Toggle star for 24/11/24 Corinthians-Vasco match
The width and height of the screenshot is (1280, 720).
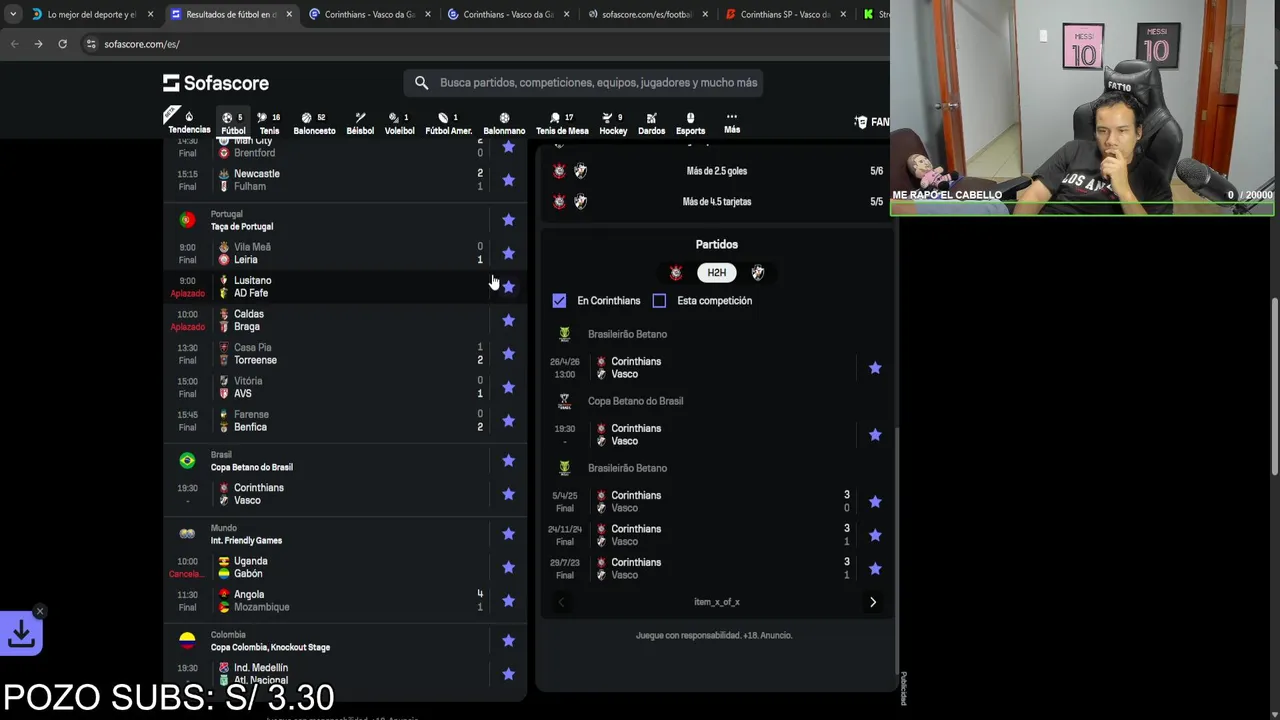click(875, 535)
